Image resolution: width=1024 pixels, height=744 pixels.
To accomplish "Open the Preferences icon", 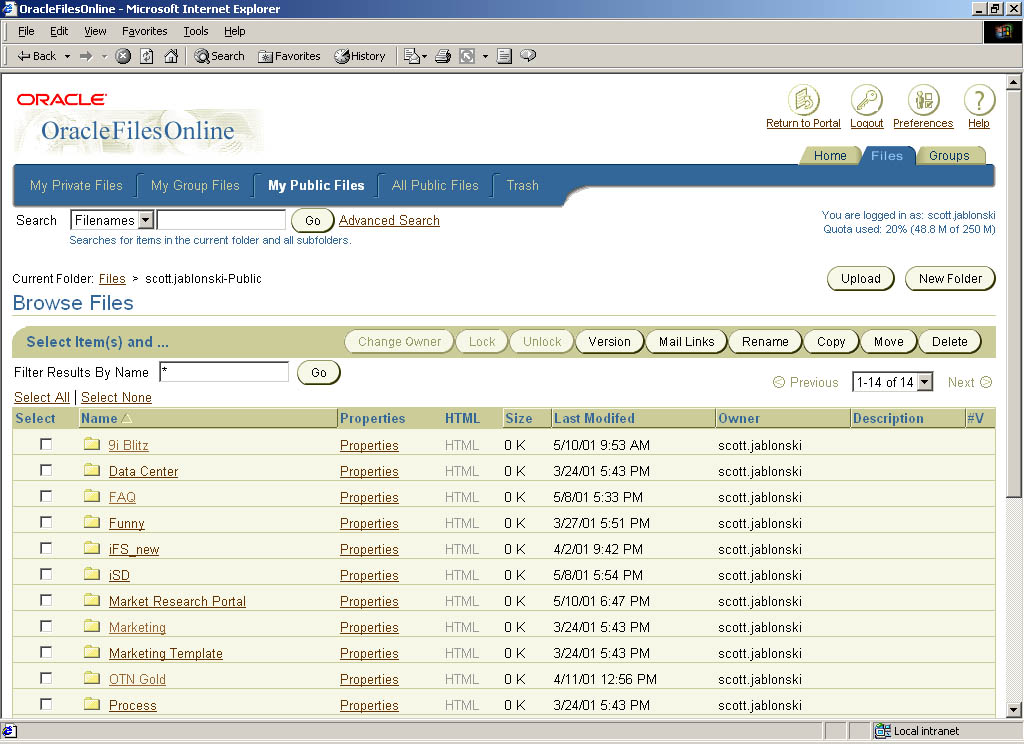I will [x=923, y=101].
